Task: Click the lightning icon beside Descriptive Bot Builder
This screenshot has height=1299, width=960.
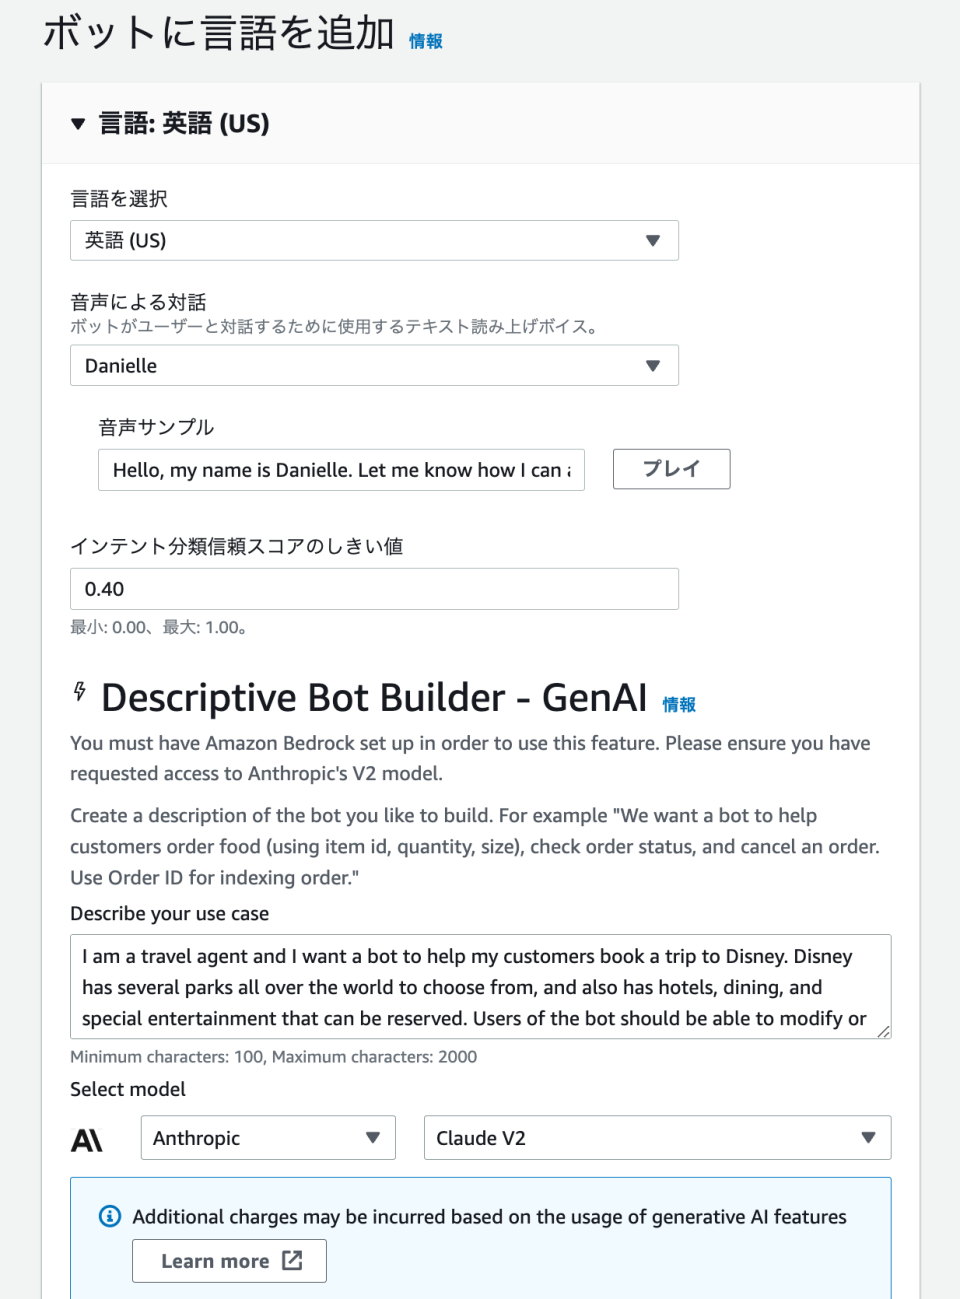Action: 81,693
